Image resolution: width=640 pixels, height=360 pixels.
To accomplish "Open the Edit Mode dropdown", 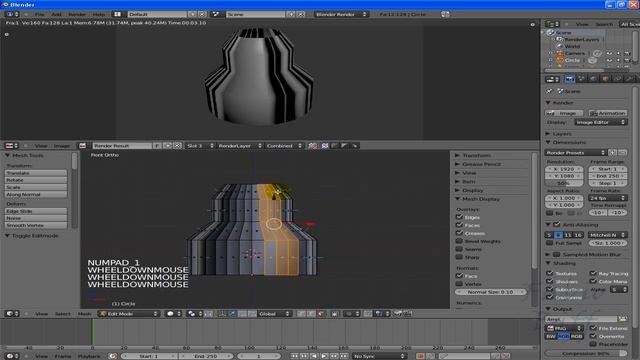I will [x=128, y=313].
